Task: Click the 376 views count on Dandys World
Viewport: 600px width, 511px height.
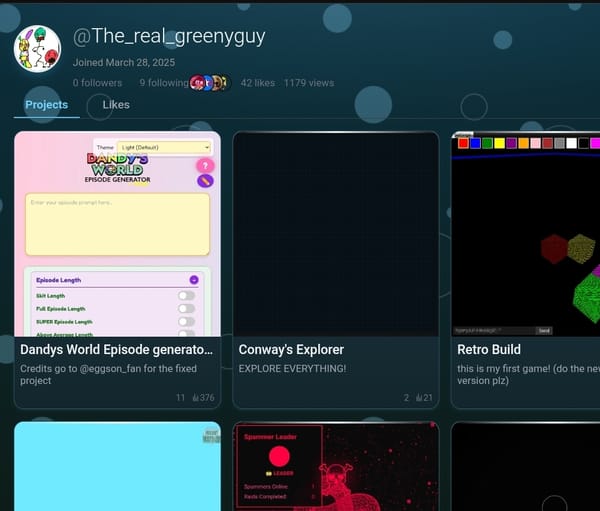Action: (204, 398)
